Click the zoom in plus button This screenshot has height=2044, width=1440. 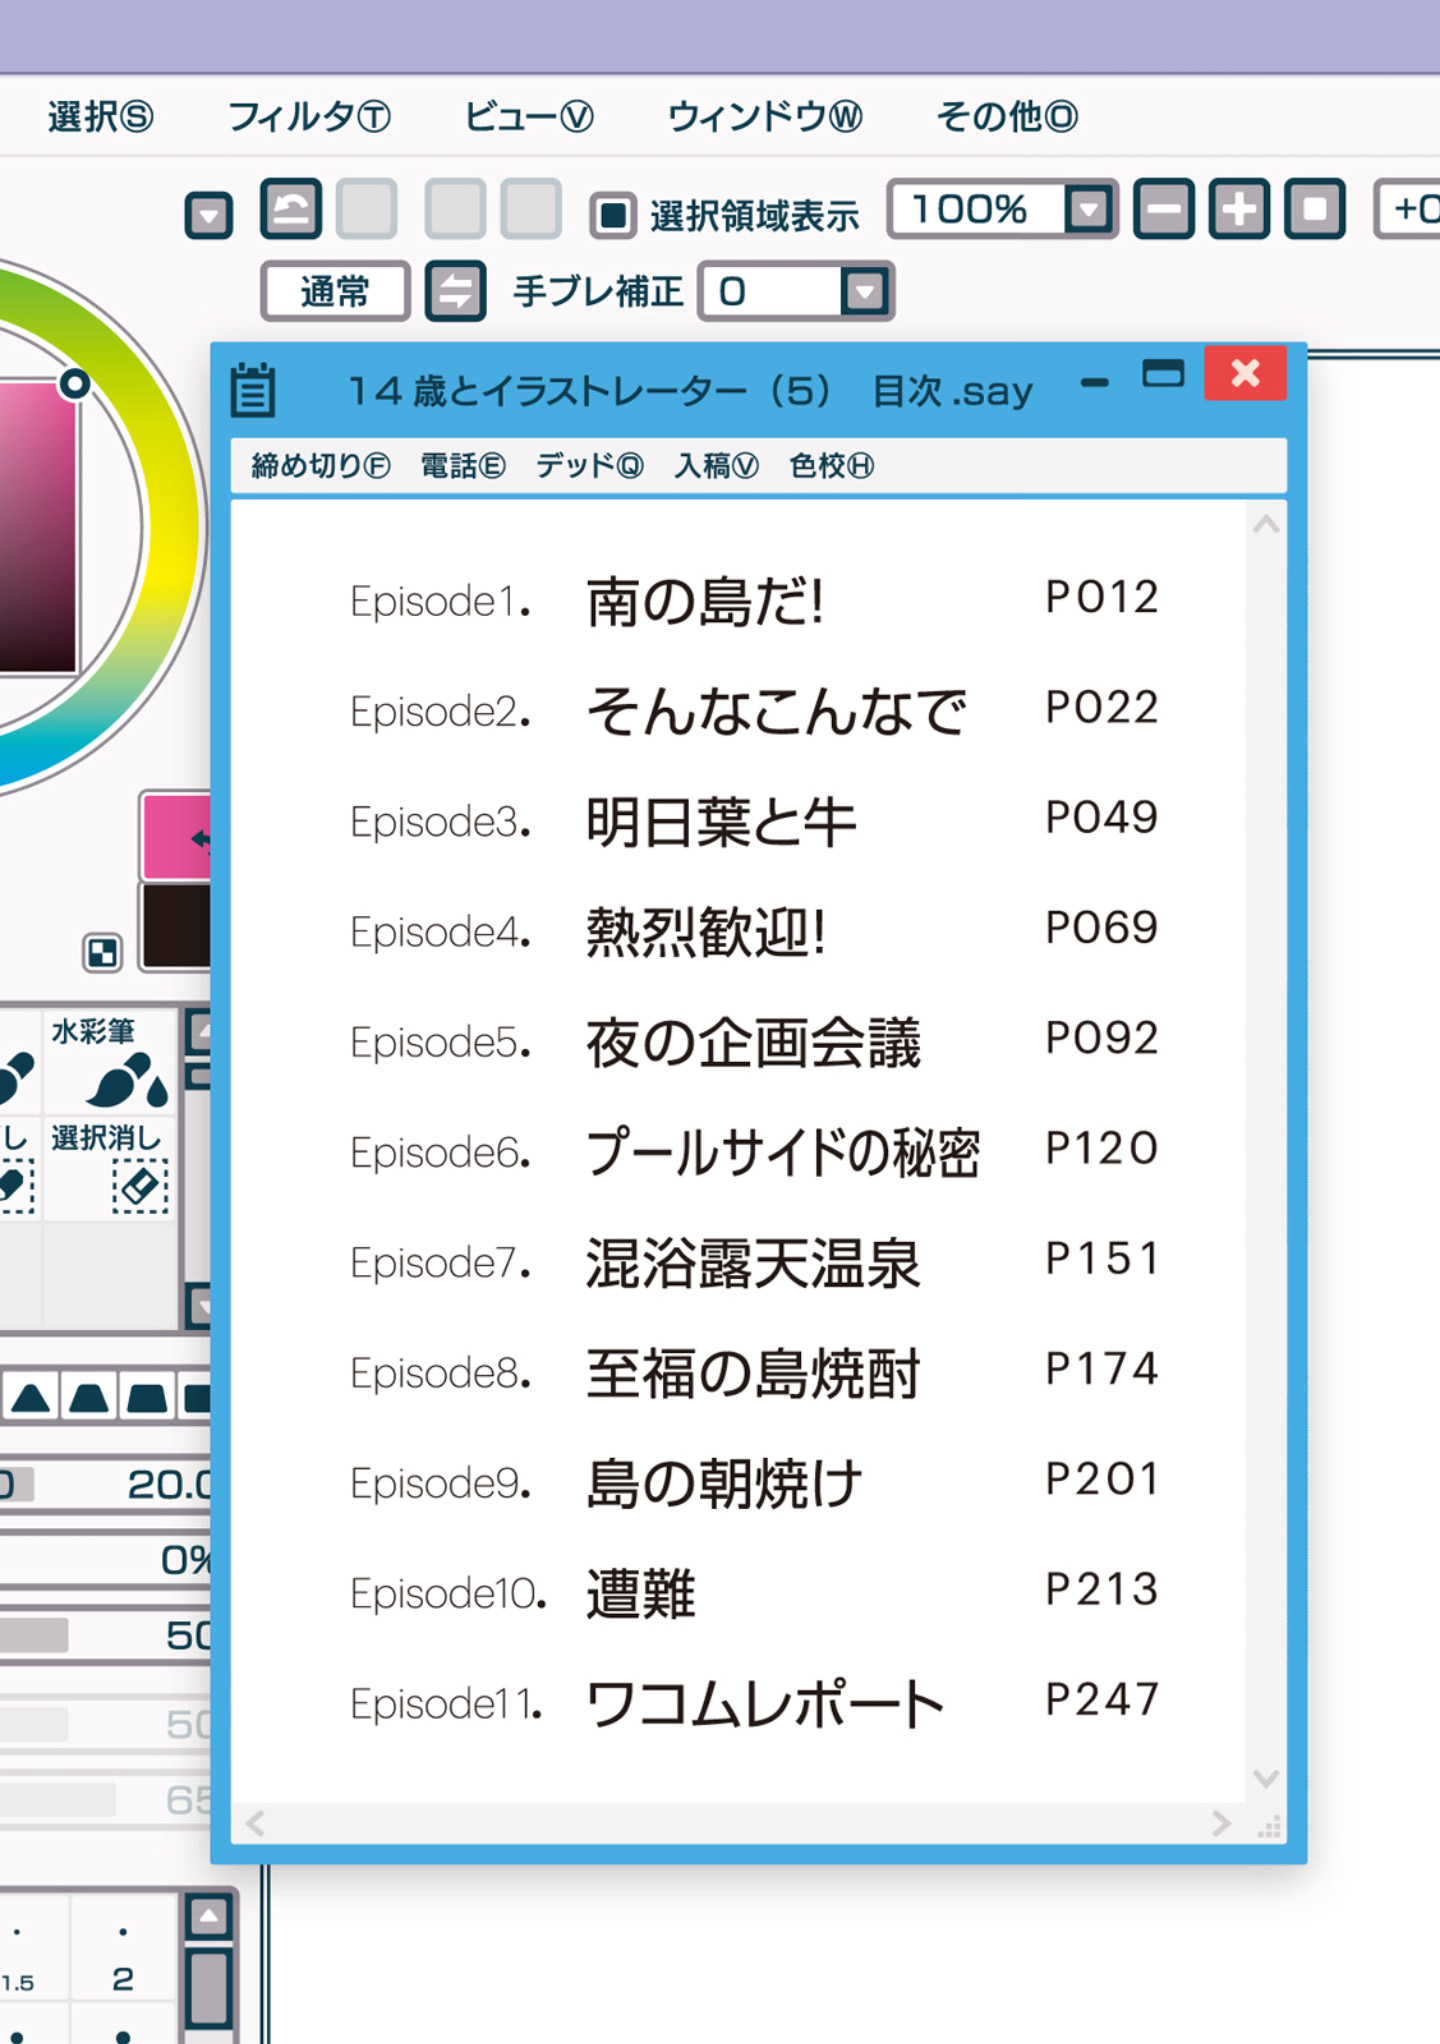click(1240, 209)
